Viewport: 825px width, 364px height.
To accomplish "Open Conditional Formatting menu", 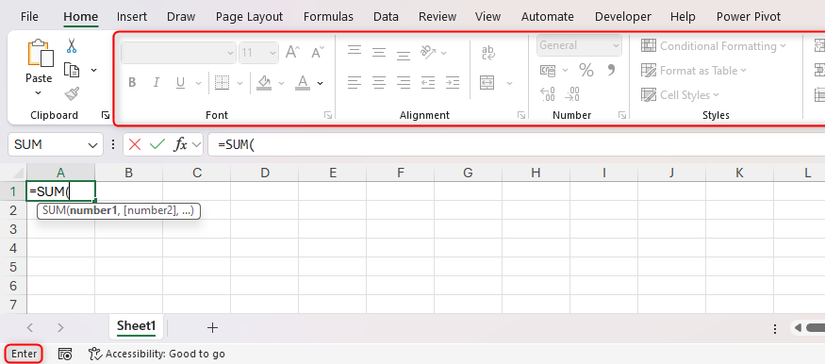I will click(x=713, y=46).
